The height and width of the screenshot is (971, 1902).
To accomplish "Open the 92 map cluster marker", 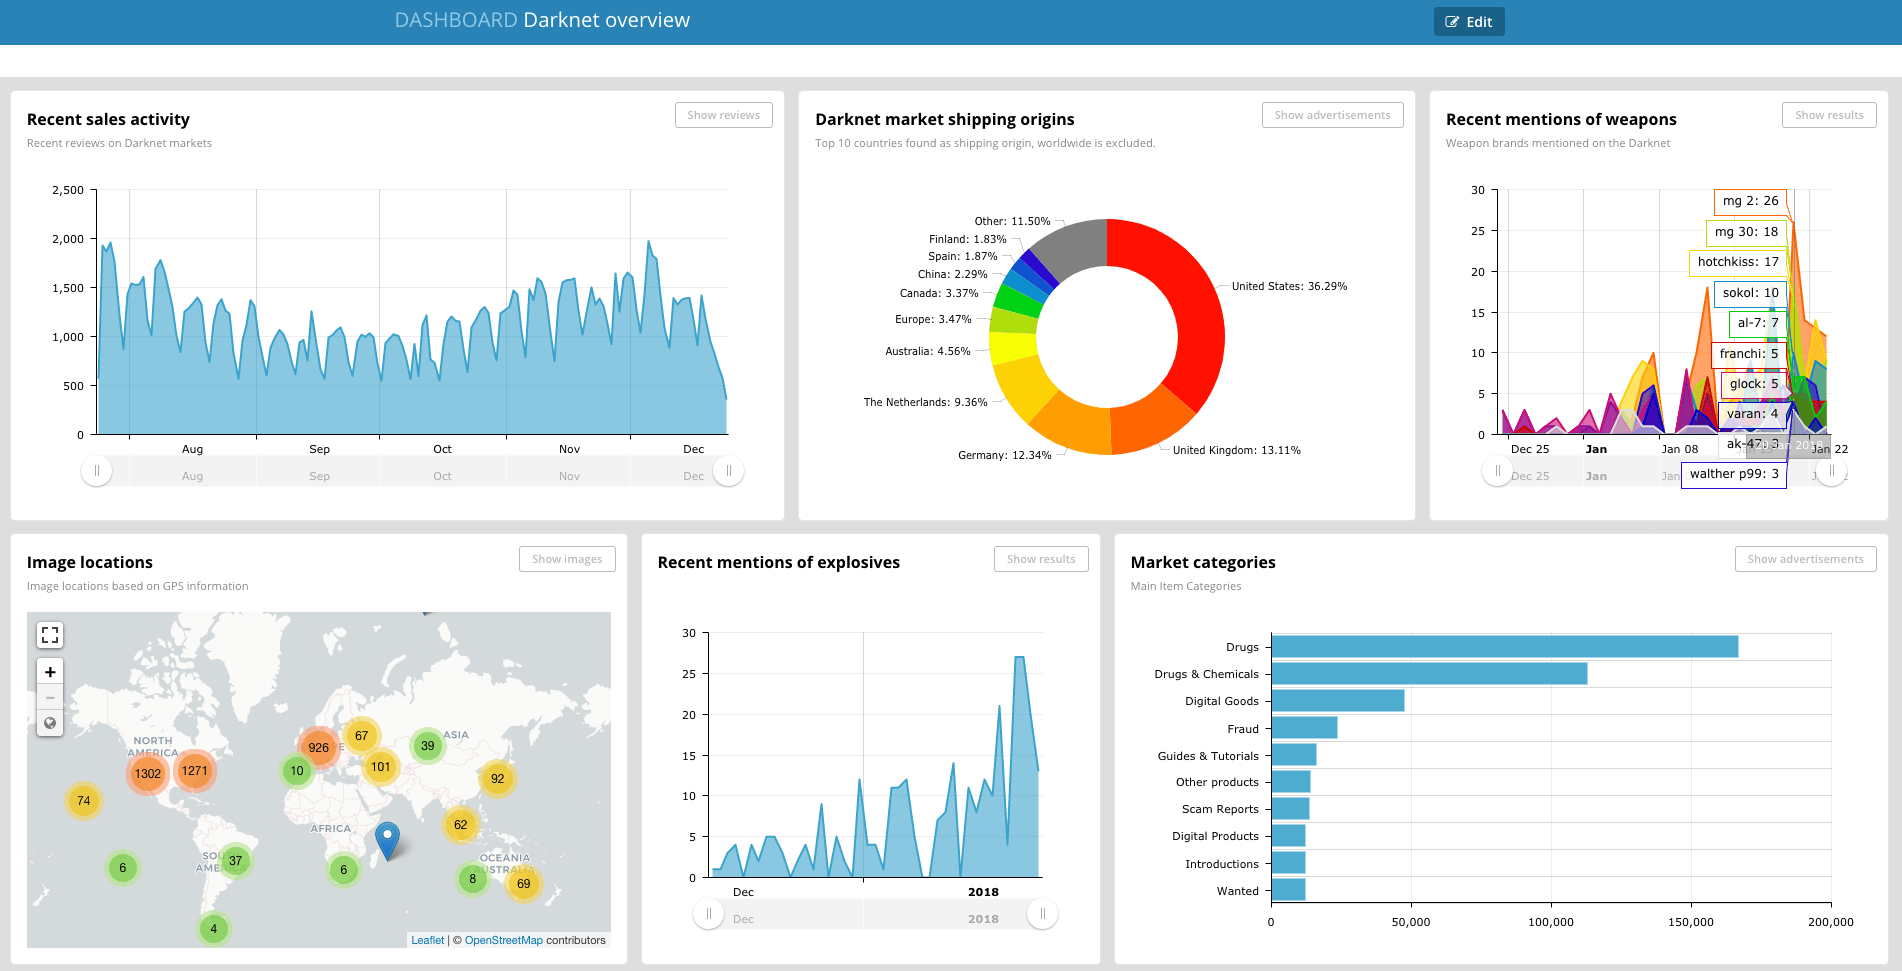I will coord(498,778).
